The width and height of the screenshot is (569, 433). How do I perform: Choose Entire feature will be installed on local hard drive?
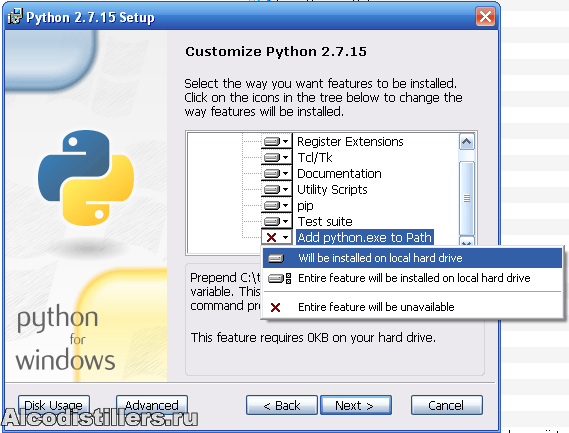412,278
